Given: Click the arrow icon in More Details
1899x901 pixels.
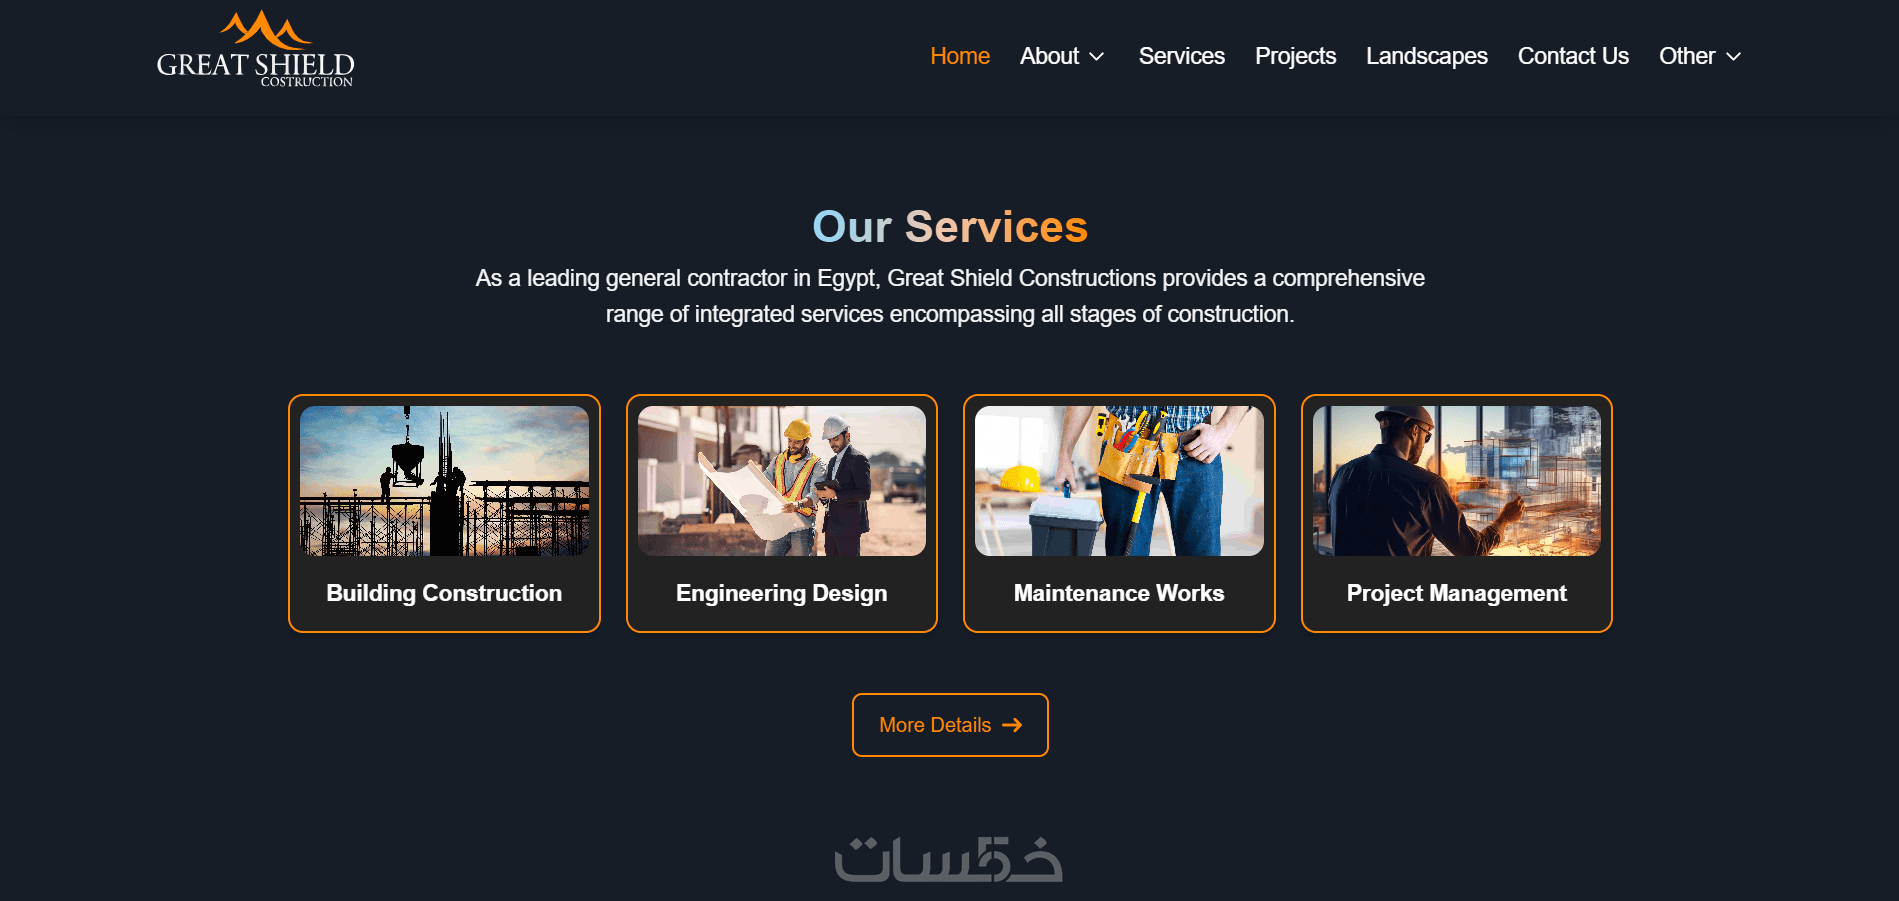Looking at the screenshot, I should (x=1012, y=725).
